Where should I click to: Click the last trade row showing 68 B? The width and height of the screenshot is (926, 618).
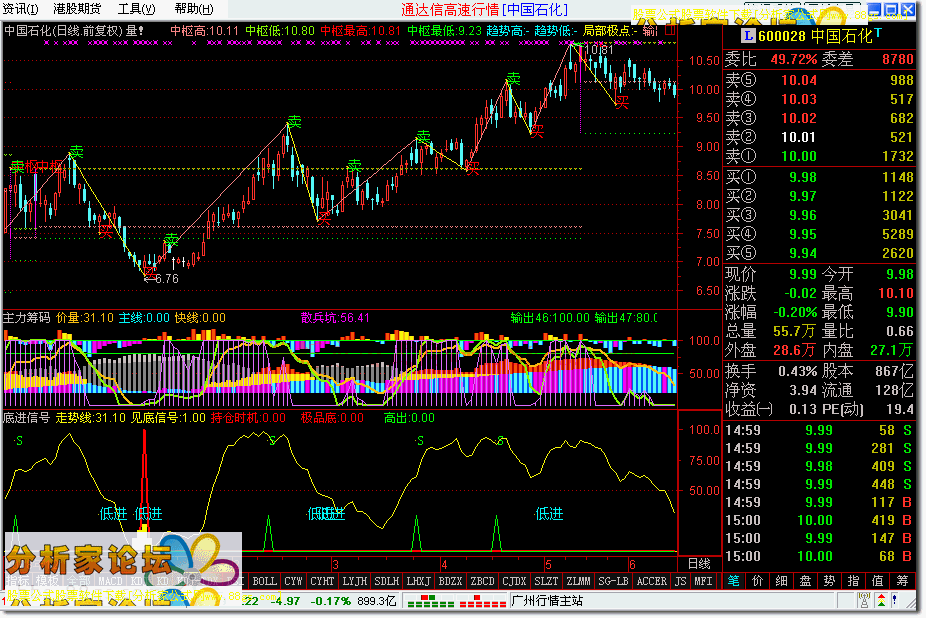click(x=819, y=557)
